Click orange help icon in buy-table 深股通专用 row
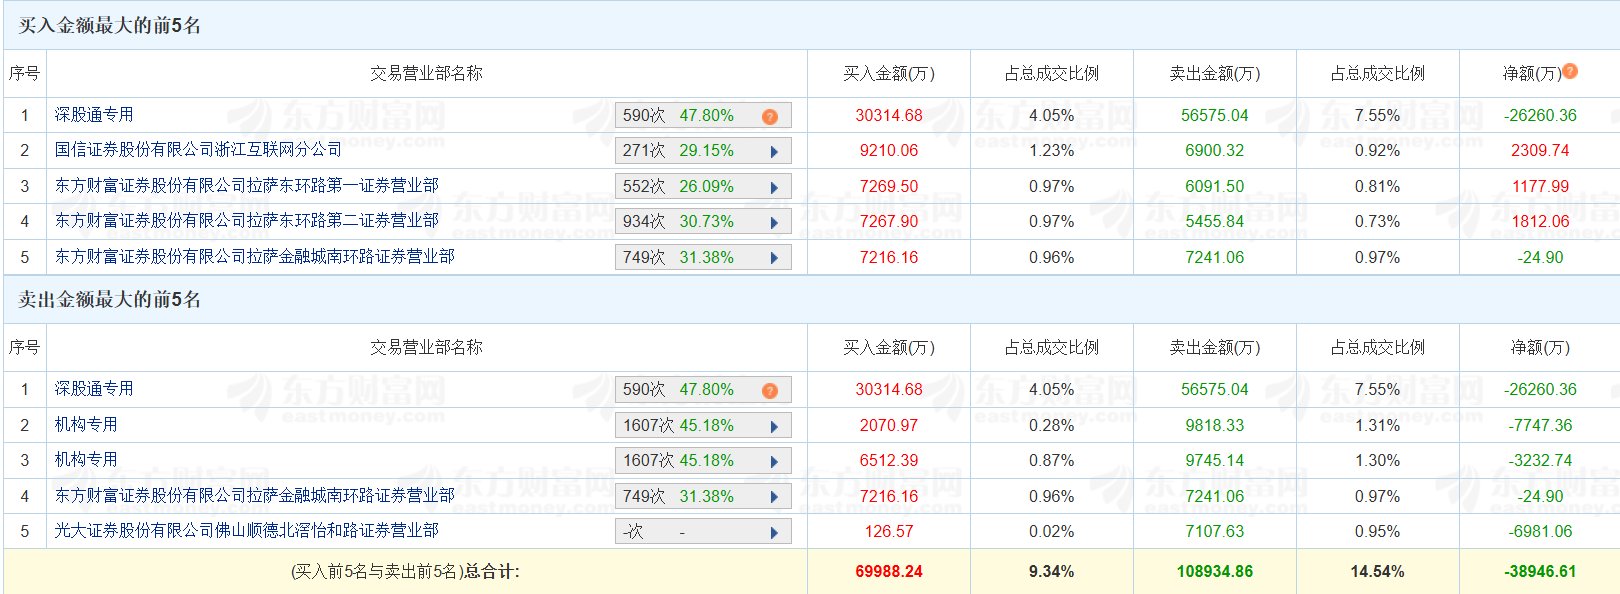Image resolution: width=1620 pixels, height=594 pixels. [x=769, y=117]
